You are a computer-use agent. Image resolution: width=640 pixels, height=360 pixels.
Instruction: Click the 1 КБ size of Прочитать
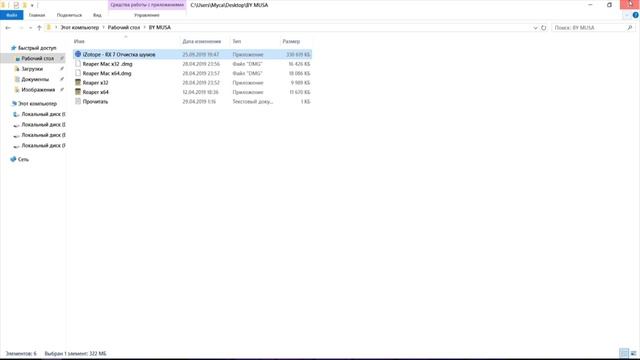305,101
